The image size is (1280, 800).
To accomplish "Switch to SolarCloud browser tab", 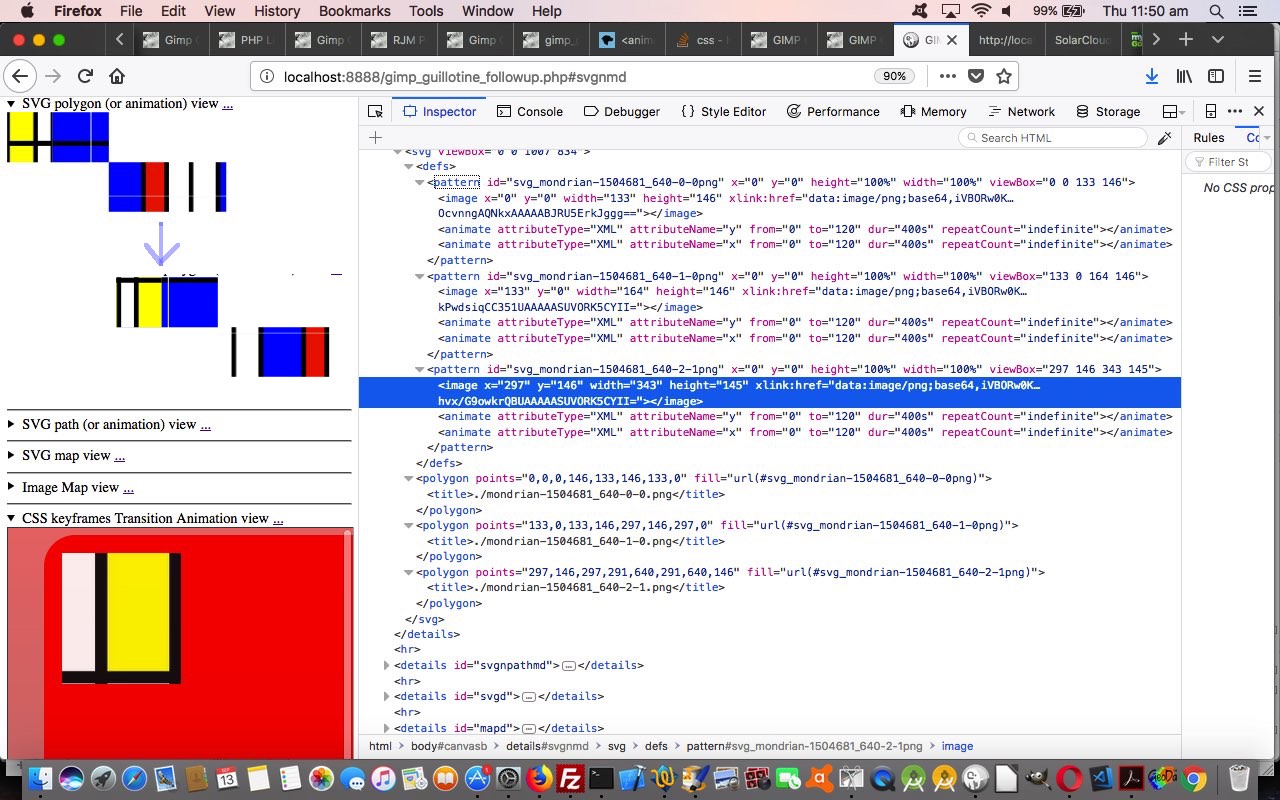I will [1083, 40].
